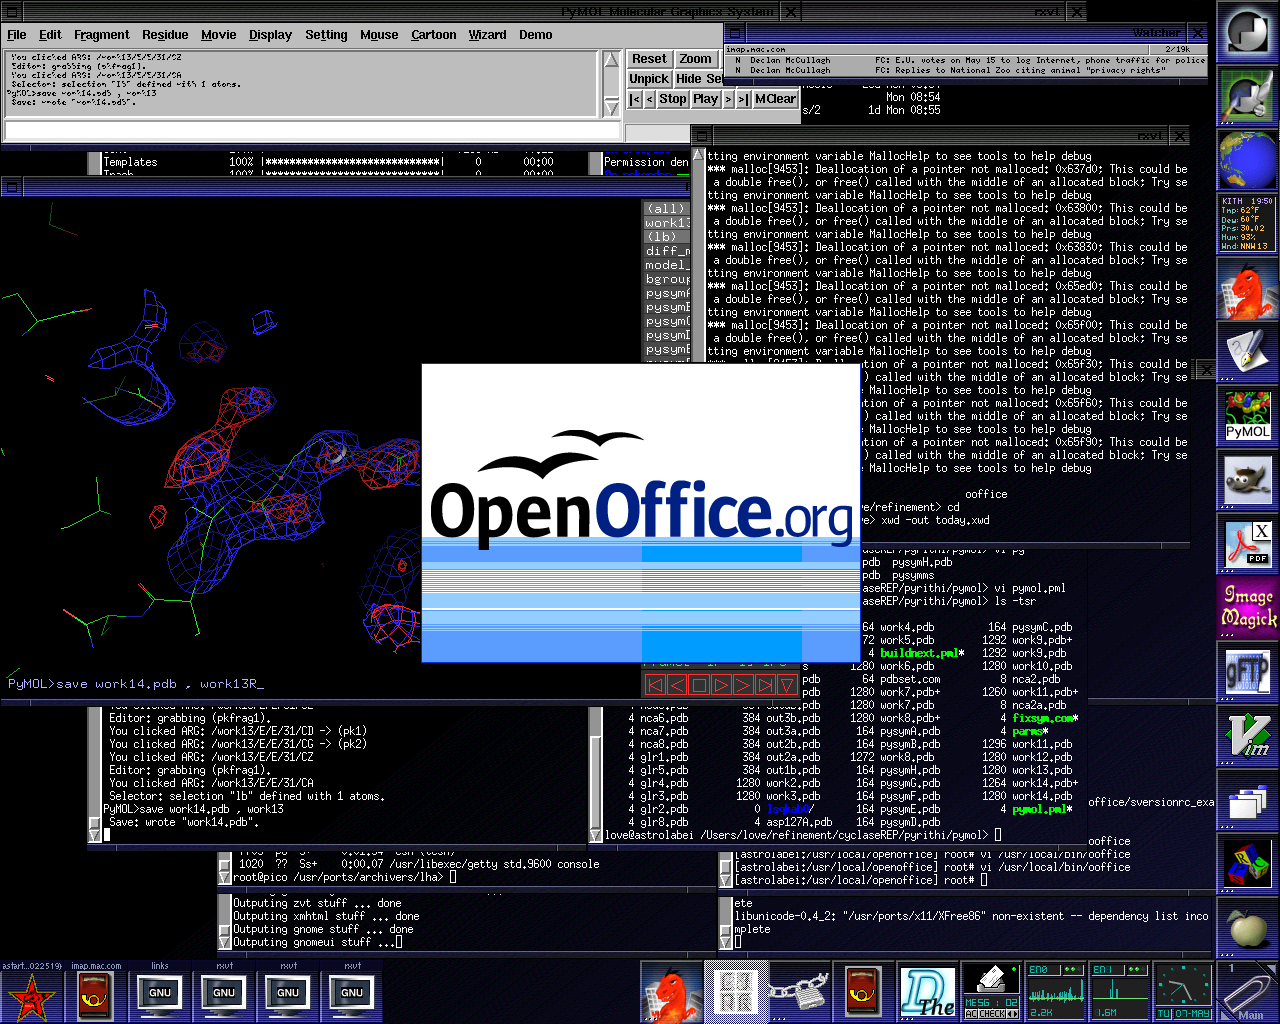Open the Mouse menu
Image resolution: width=1280 pixels, height=1024 pixels.
pos(379,34)
